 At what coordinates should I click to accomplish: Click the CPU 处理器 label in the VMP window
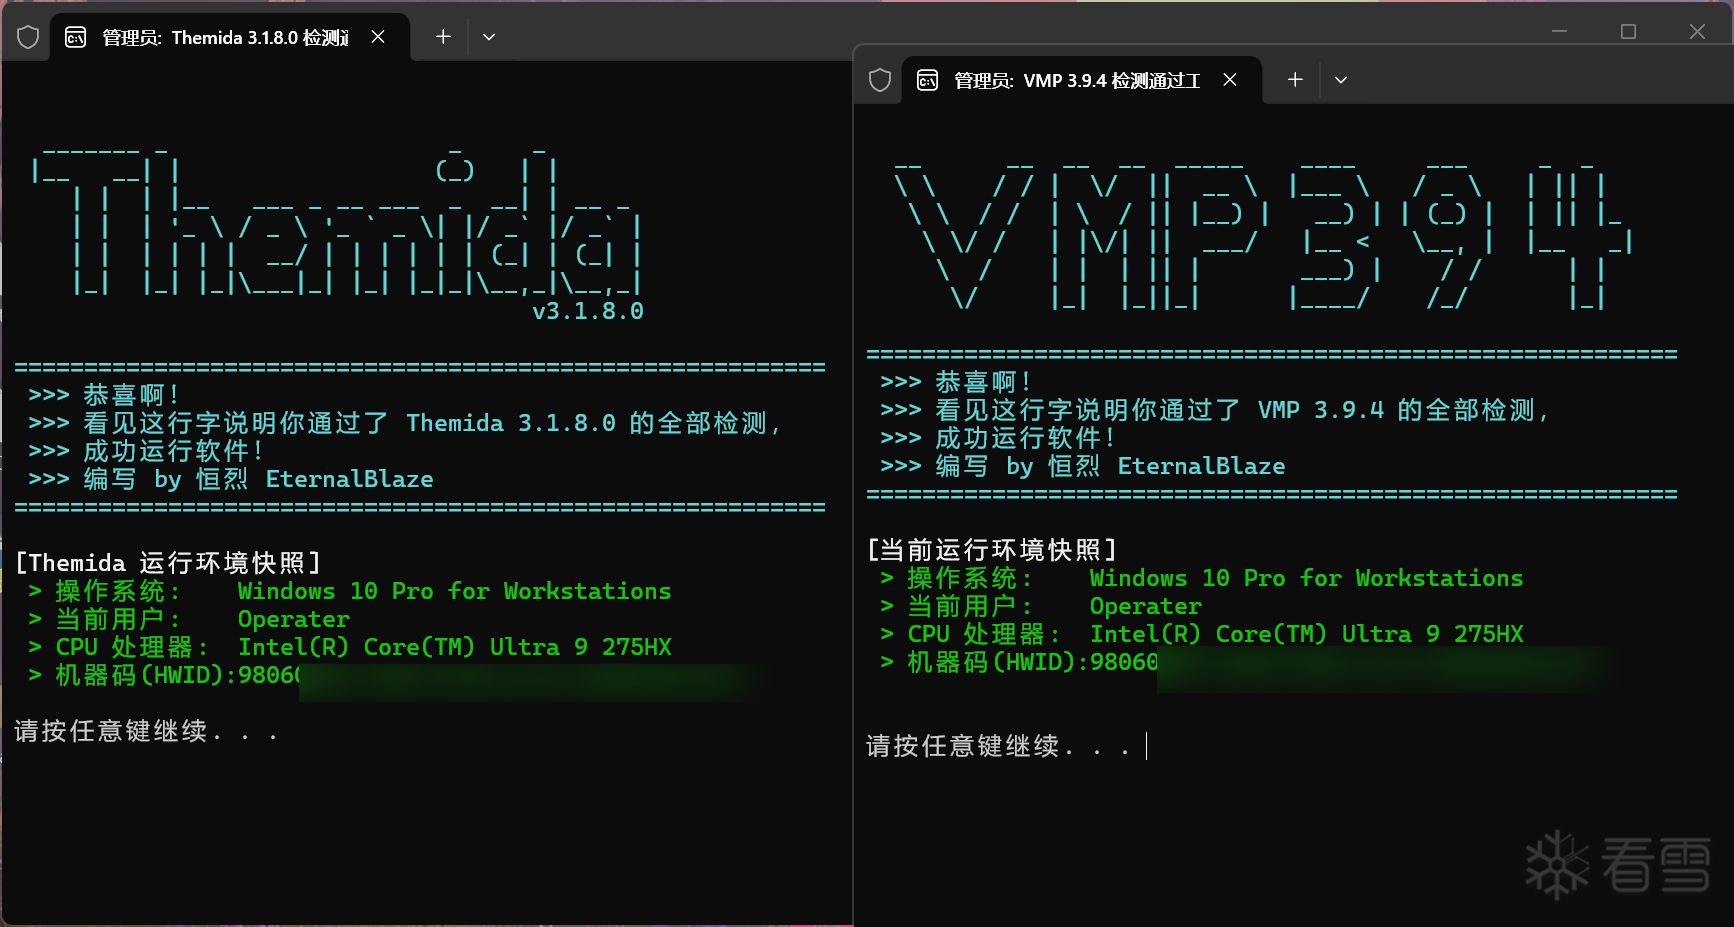[983, 634]
